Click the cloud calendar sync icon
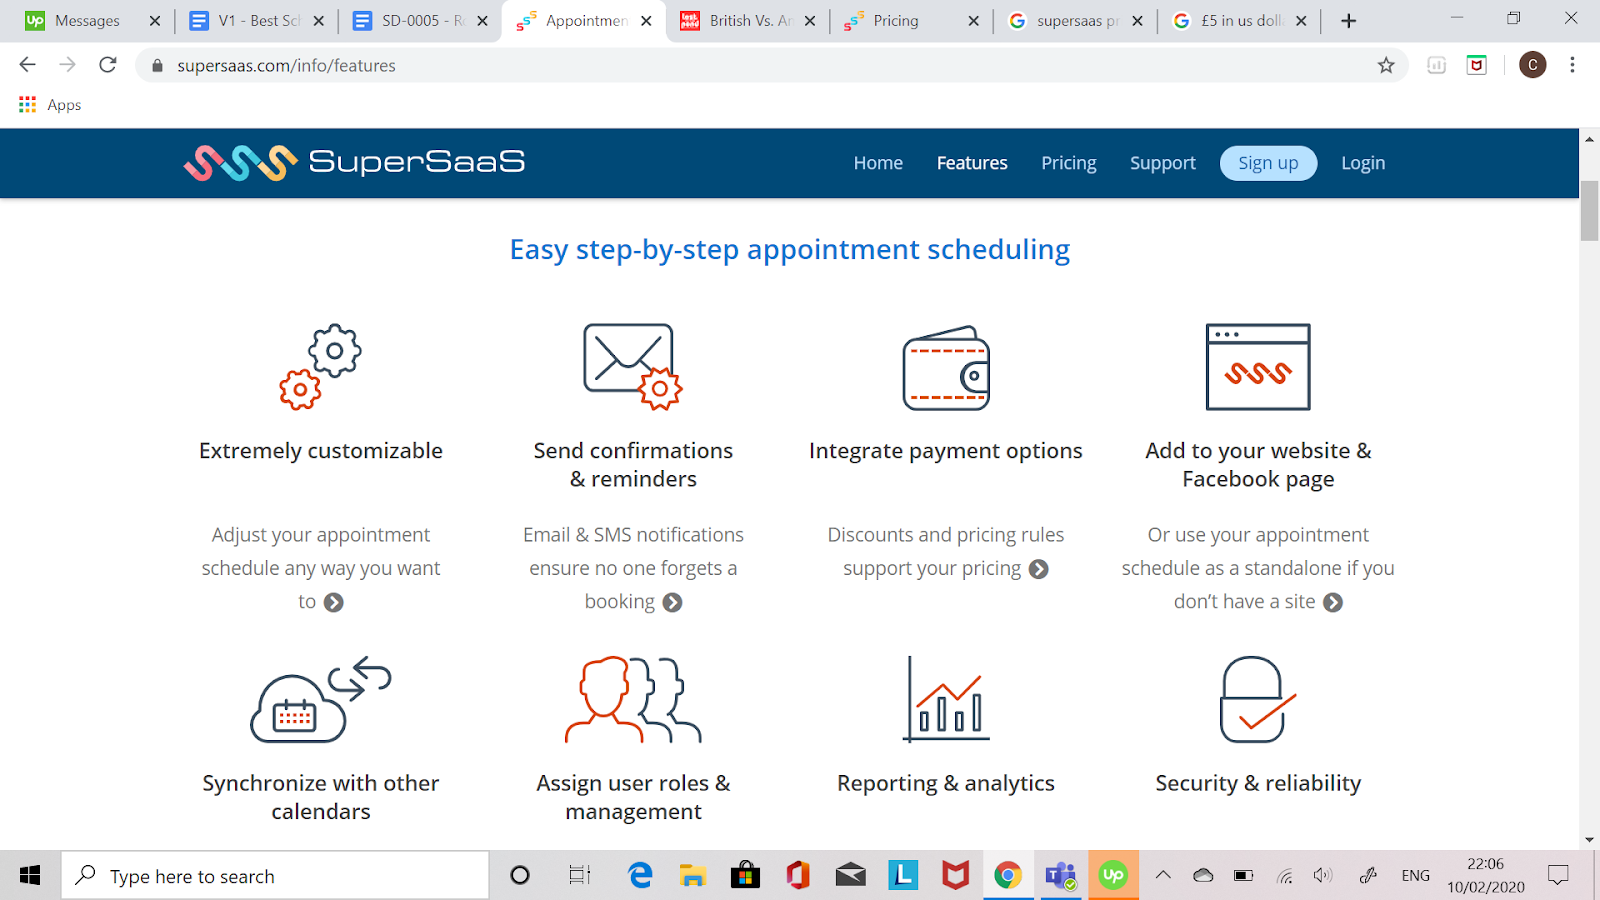1600x900 pixels. click(320, 699)
